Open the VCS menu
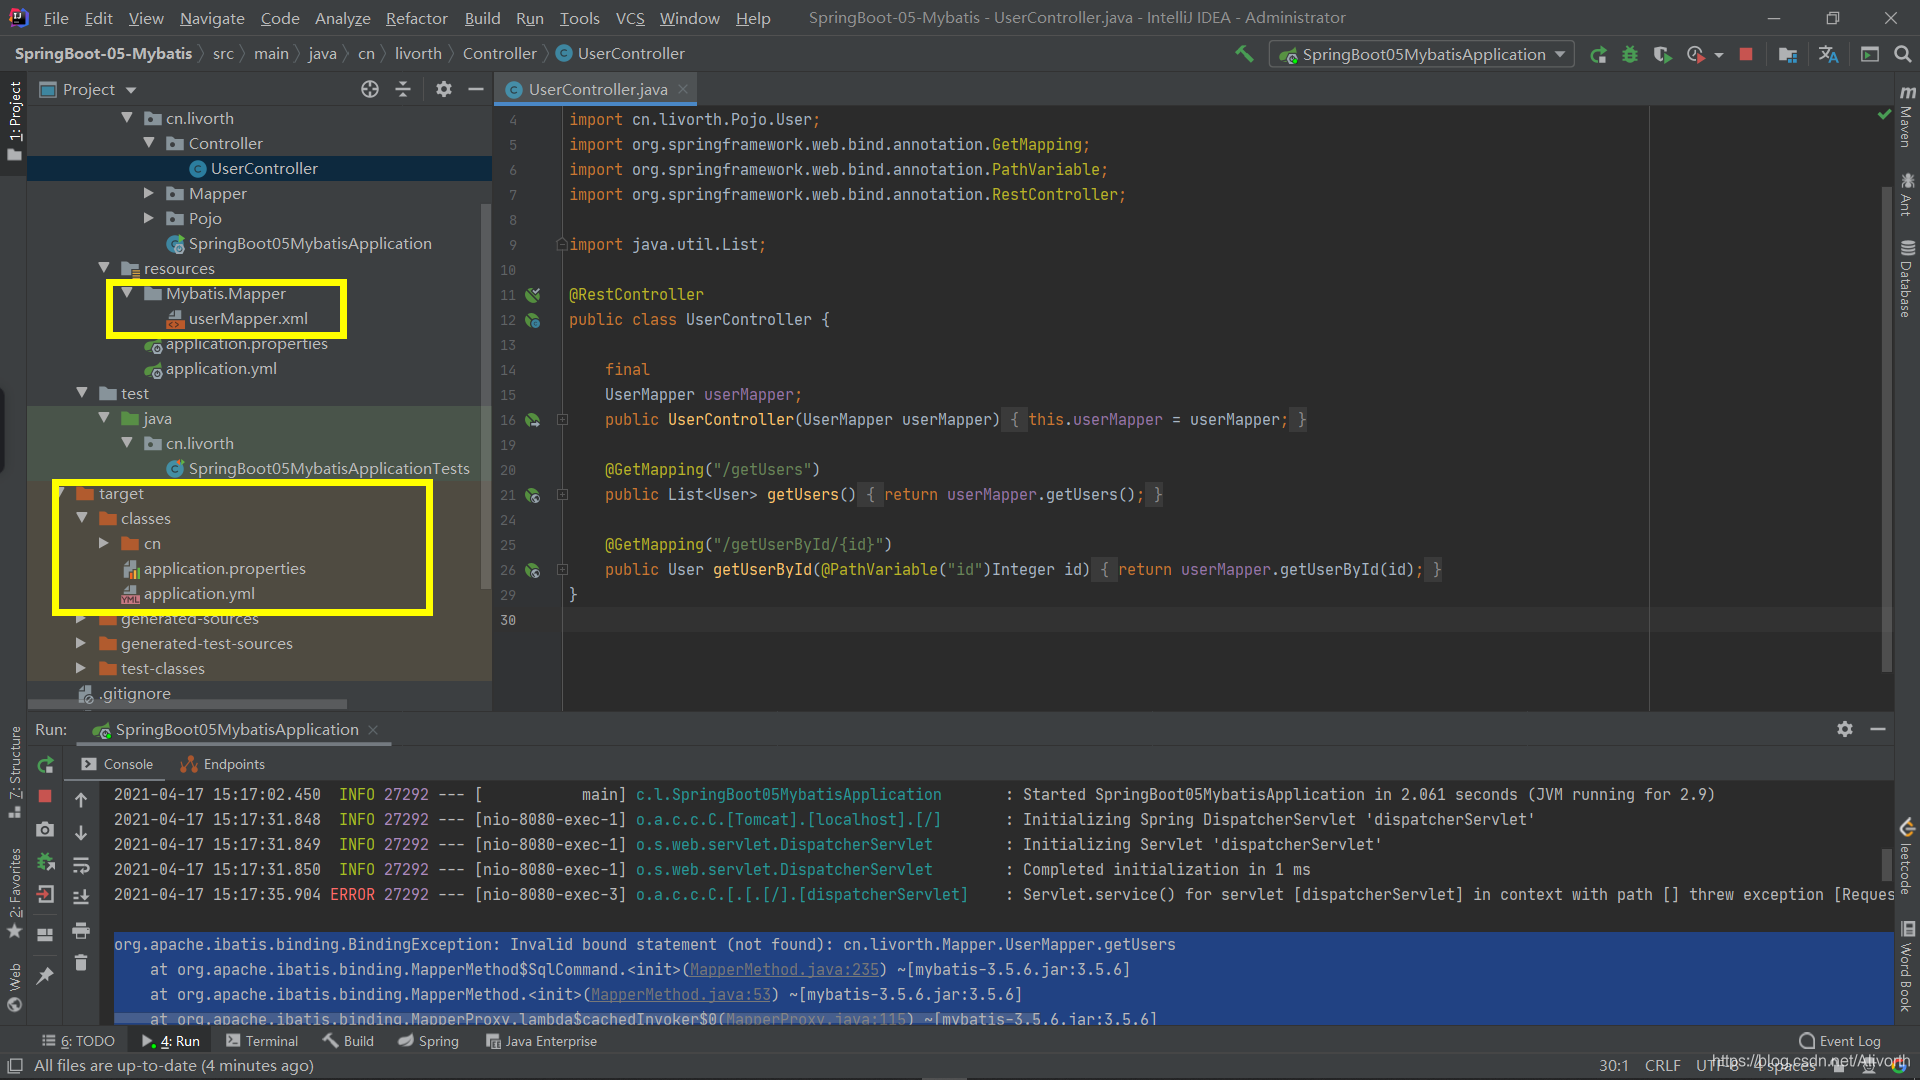This screenshot has height=1080, width=1920. point(629,18)
